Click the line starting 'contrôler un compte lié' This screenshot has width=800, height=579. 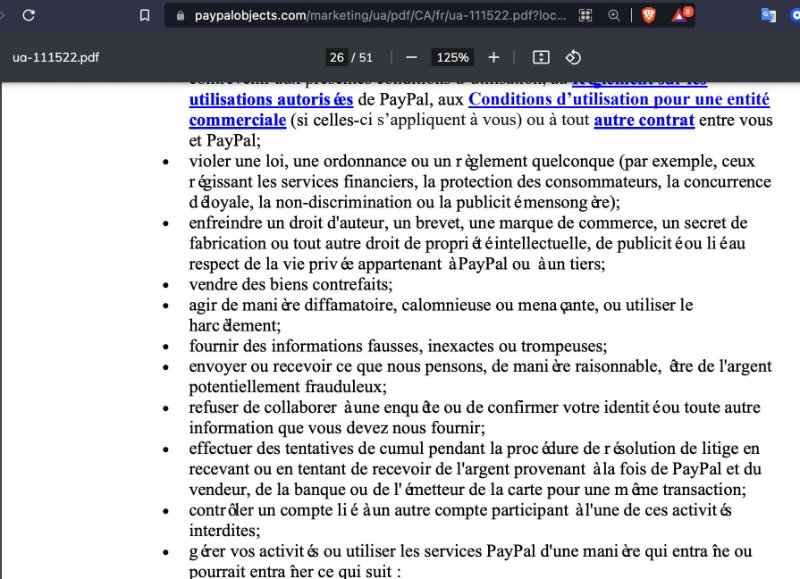(x=460, y=510)
